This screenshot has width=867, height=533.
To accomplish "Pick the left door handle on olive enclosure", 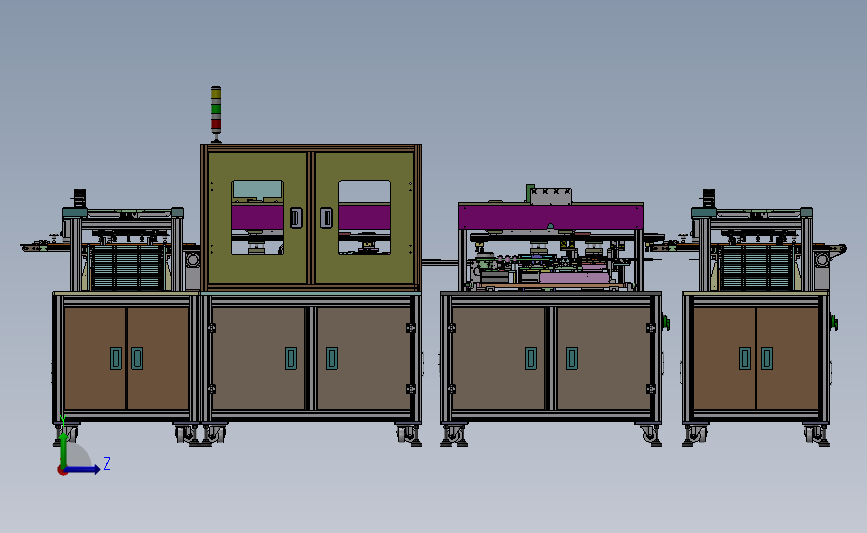I will click(296, 218).
